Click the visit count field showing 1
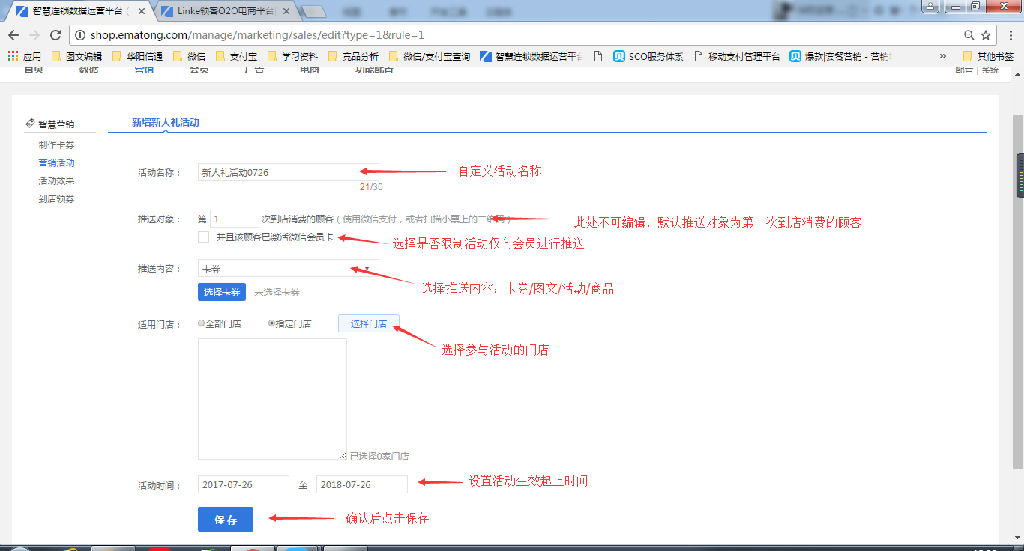The height and width of the screenshot is (551, 1024). (233, 219)
